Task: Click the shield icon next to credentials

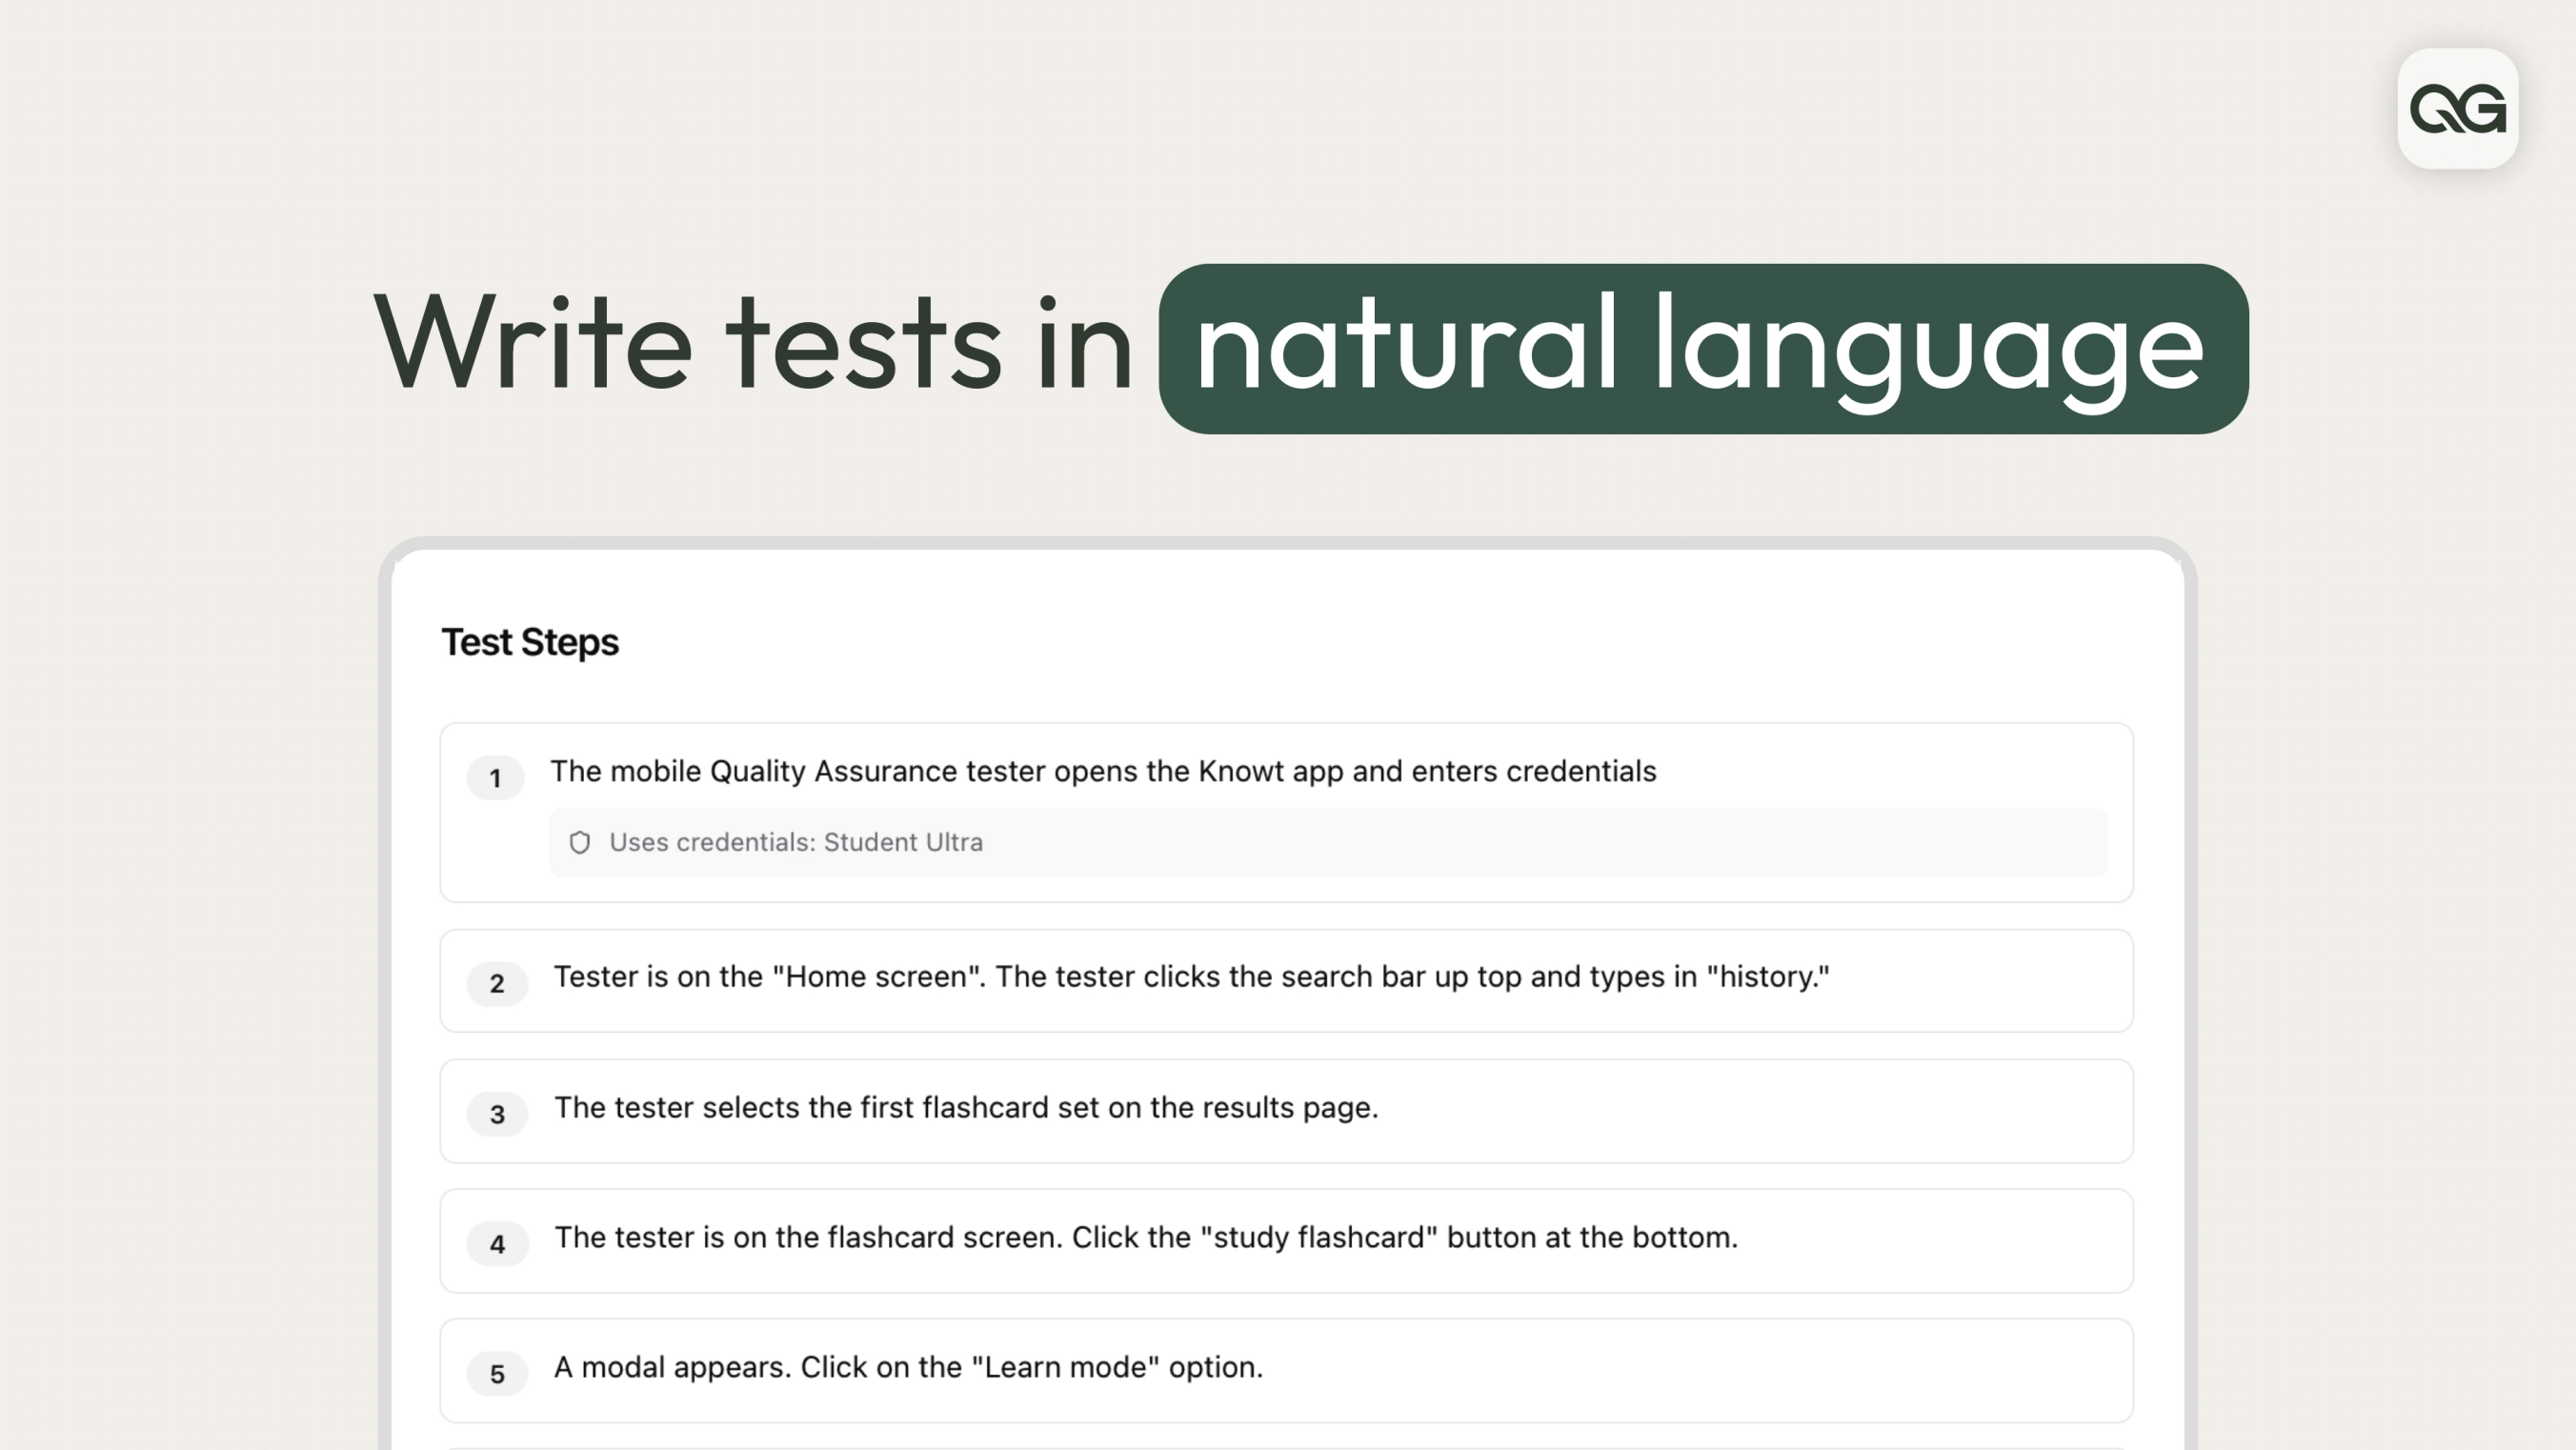Action: click(581, 842)
